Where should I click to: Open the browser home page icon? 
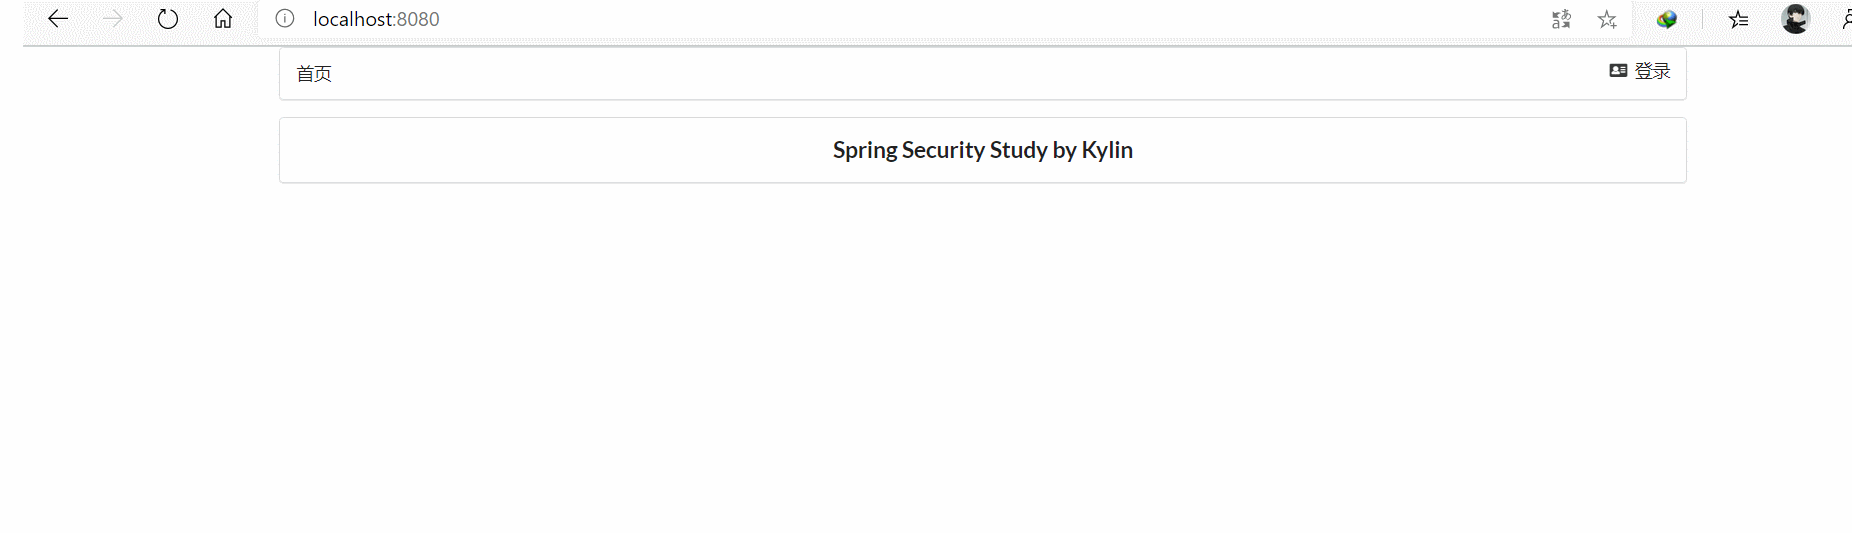(x=223, y=19)
